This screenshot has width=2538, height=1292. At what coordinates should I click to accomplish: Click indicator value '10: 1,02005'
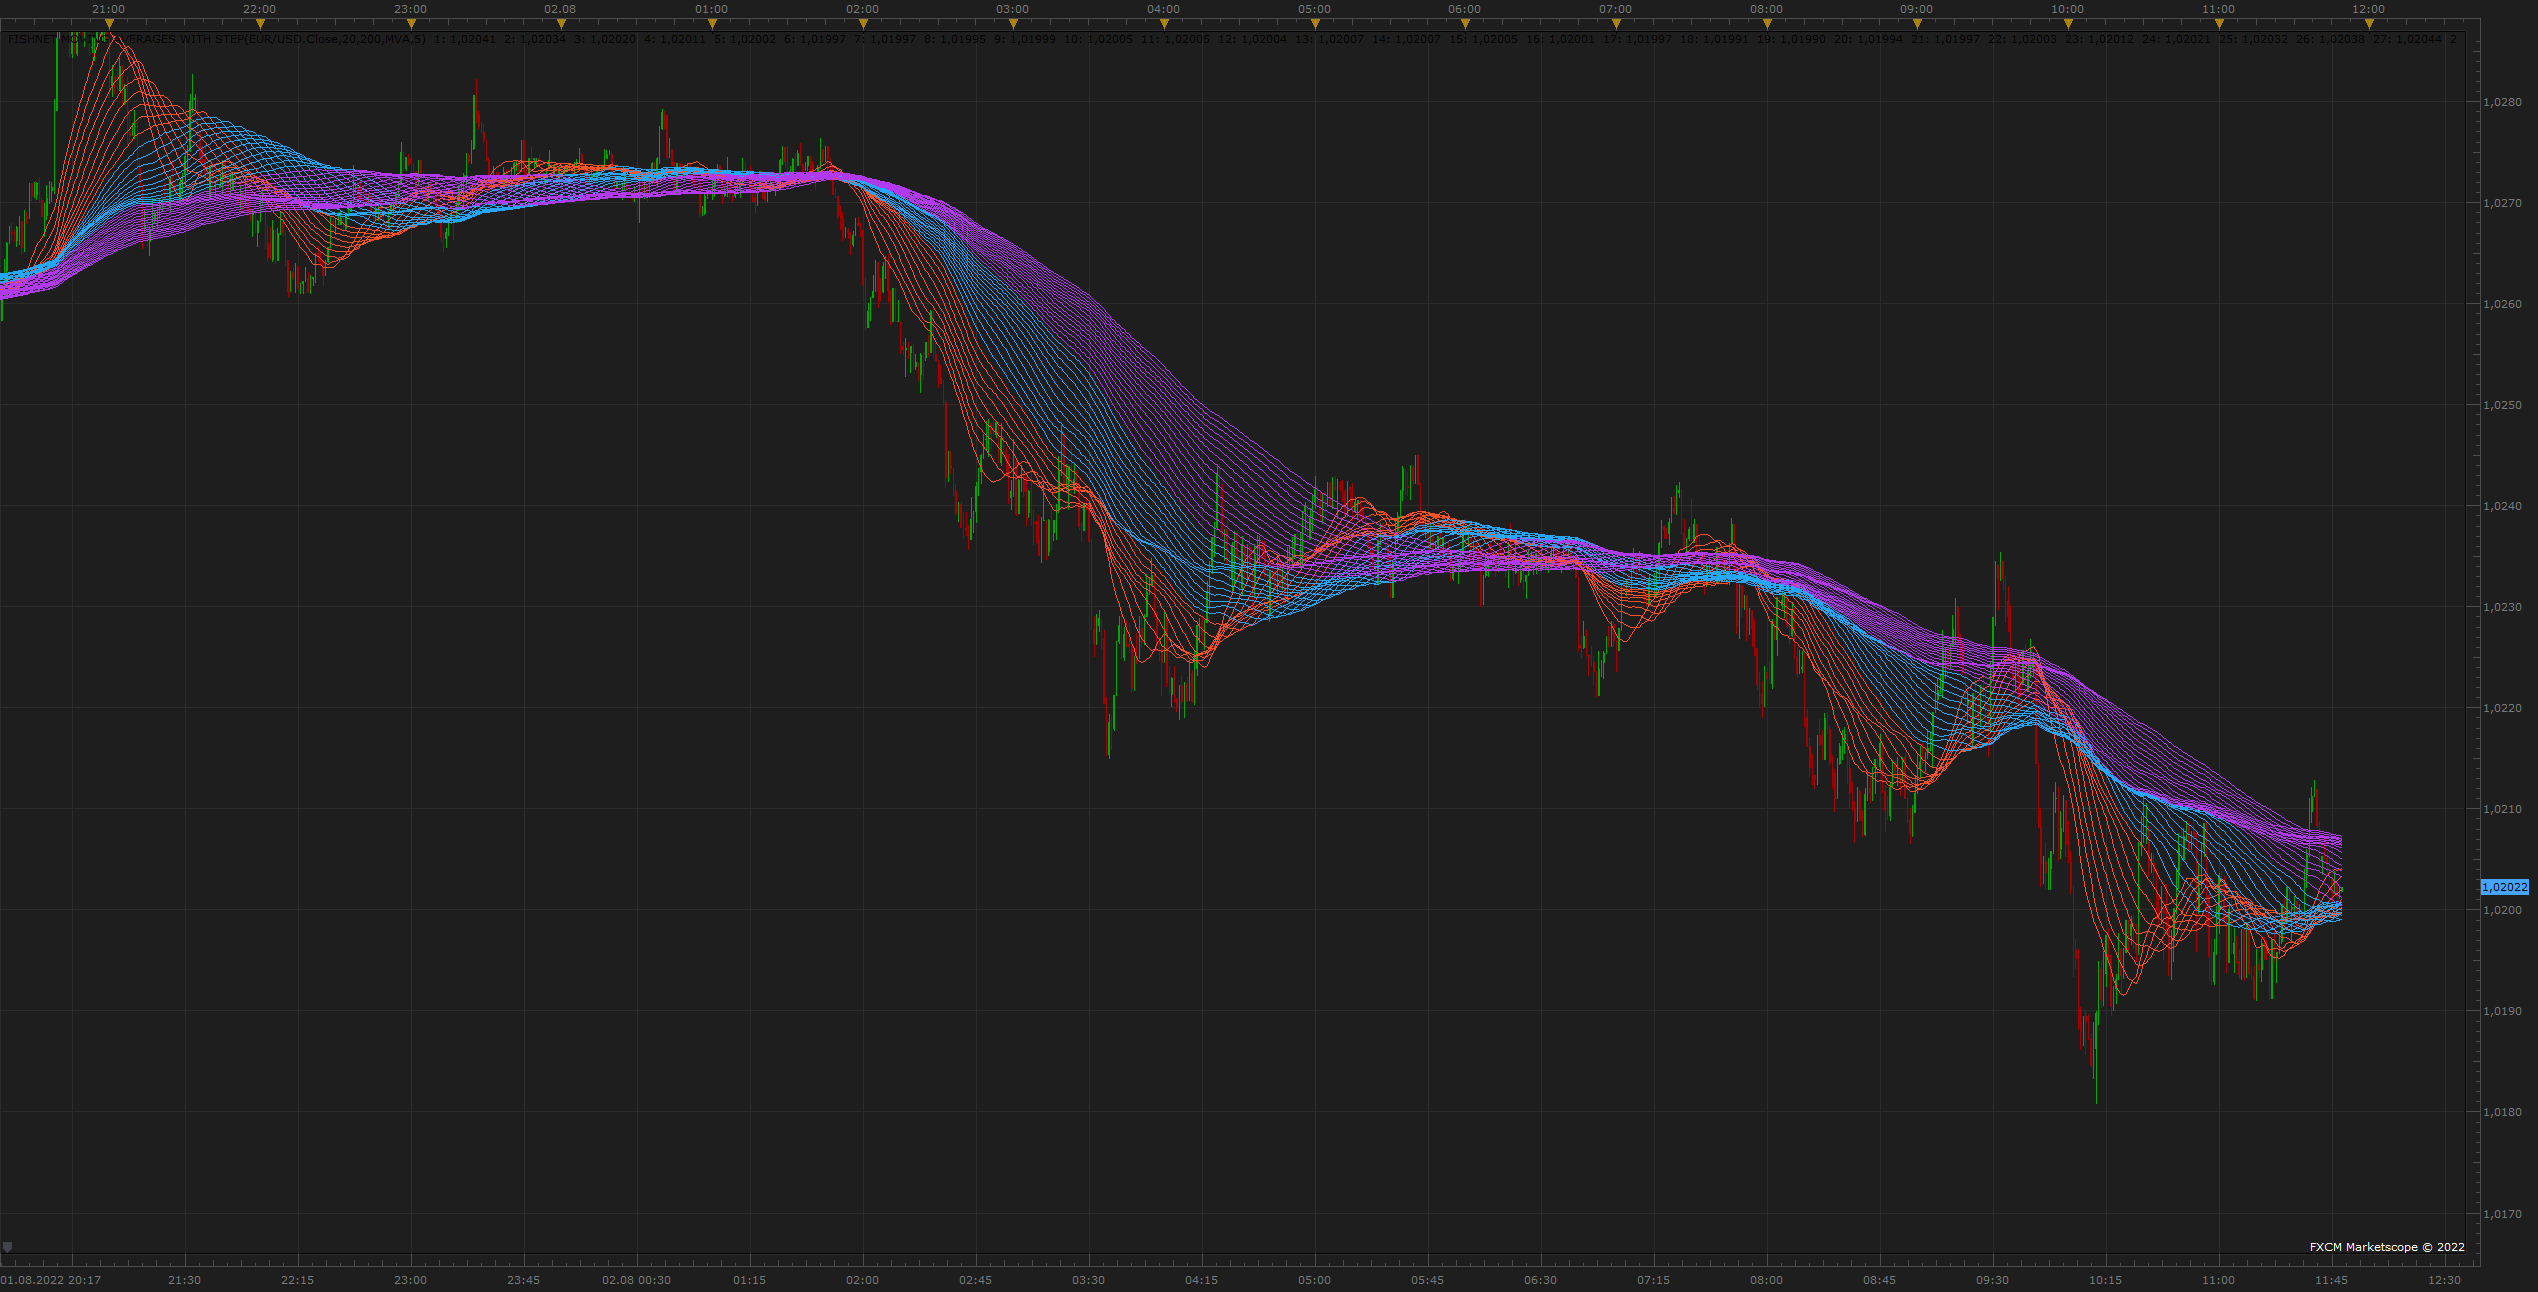(1098, 39)
